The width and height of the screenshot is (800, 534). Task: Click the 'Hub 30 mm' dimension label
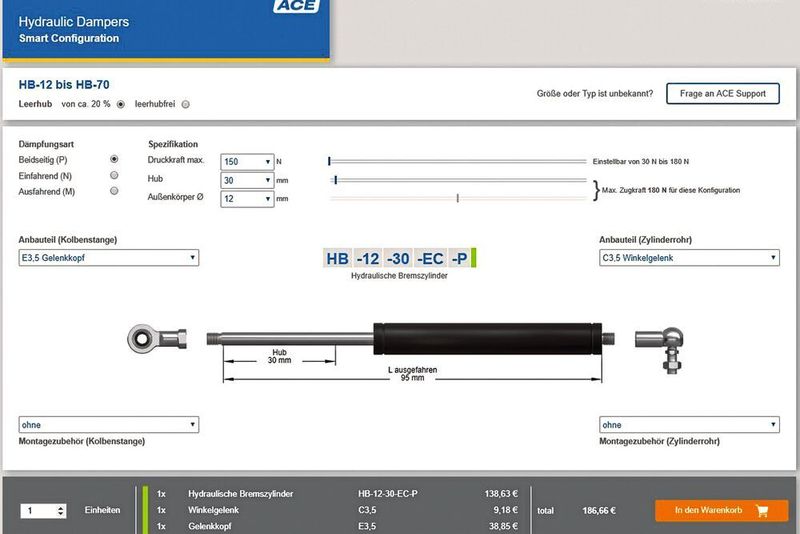point(279,356)
